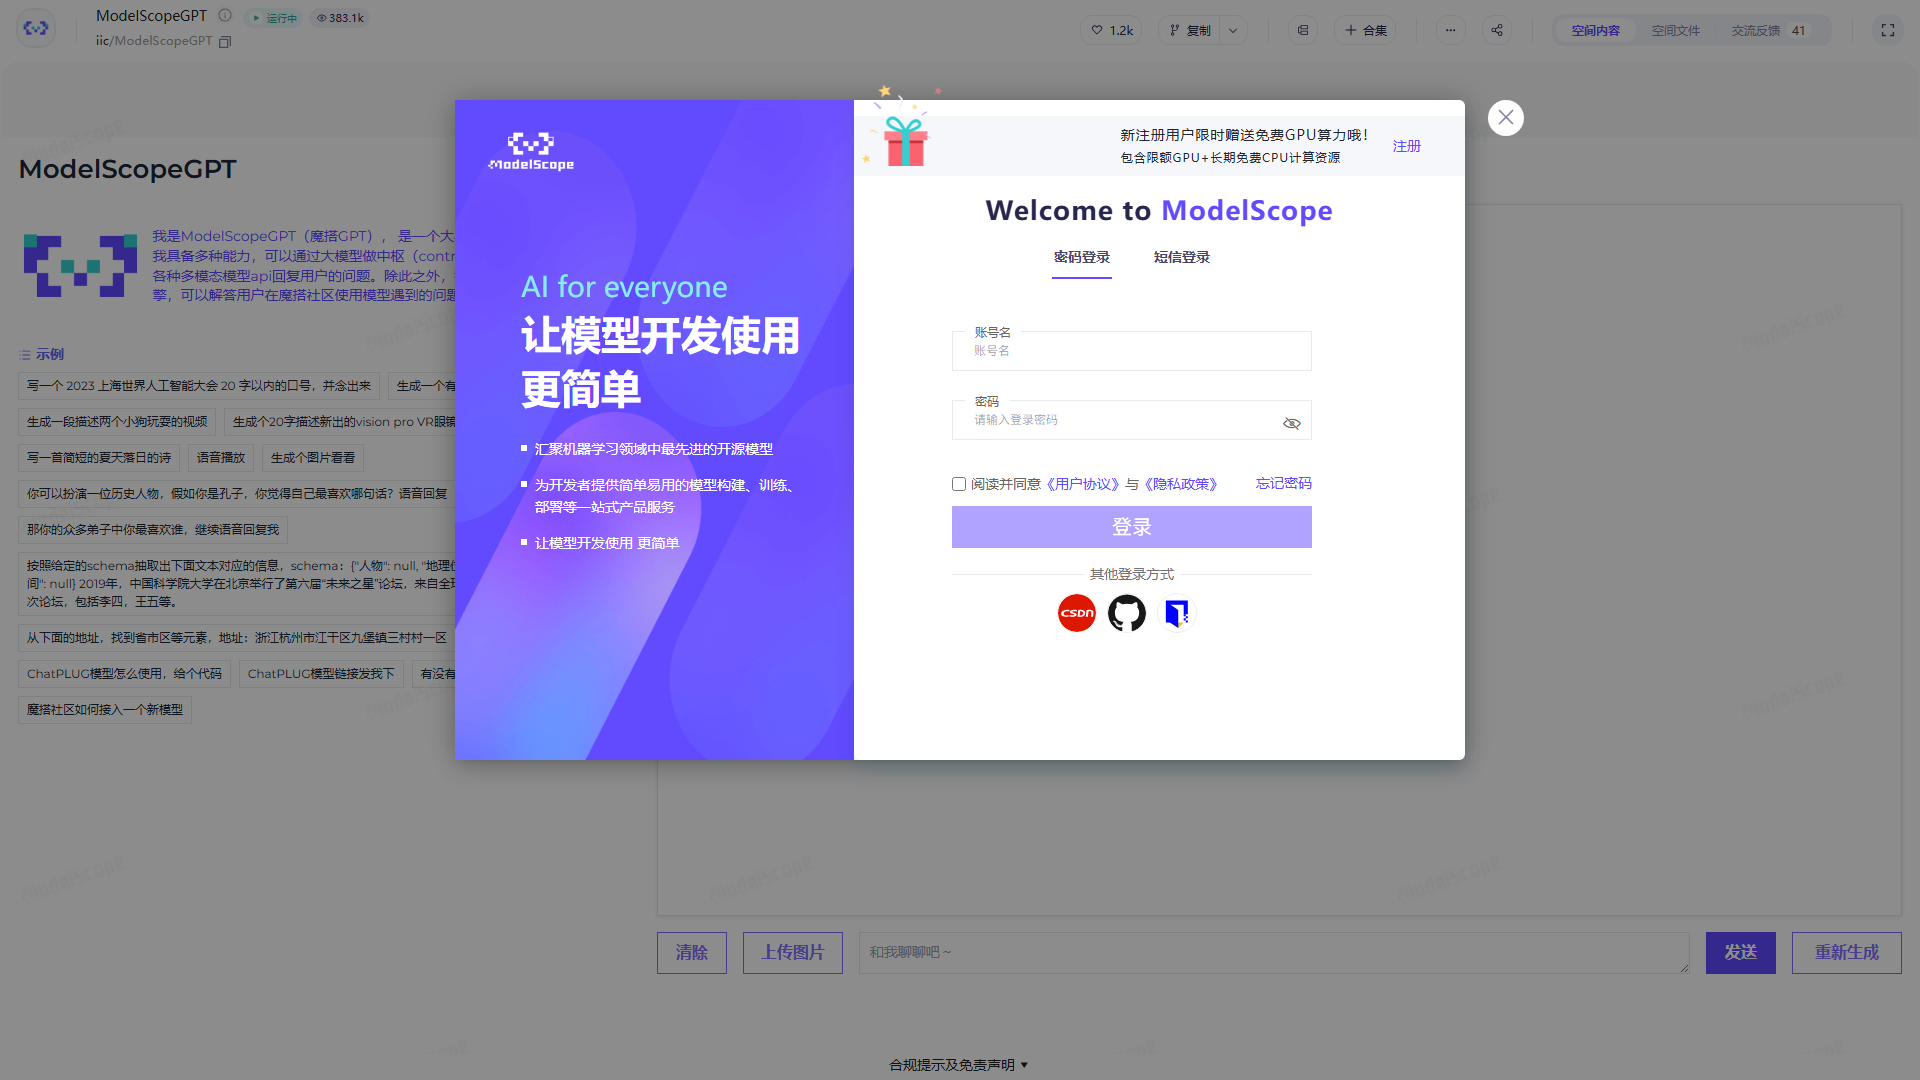The image size is (1920, 1080).
Task: Click the gift box icon in banner
Action: coord(905,140)
